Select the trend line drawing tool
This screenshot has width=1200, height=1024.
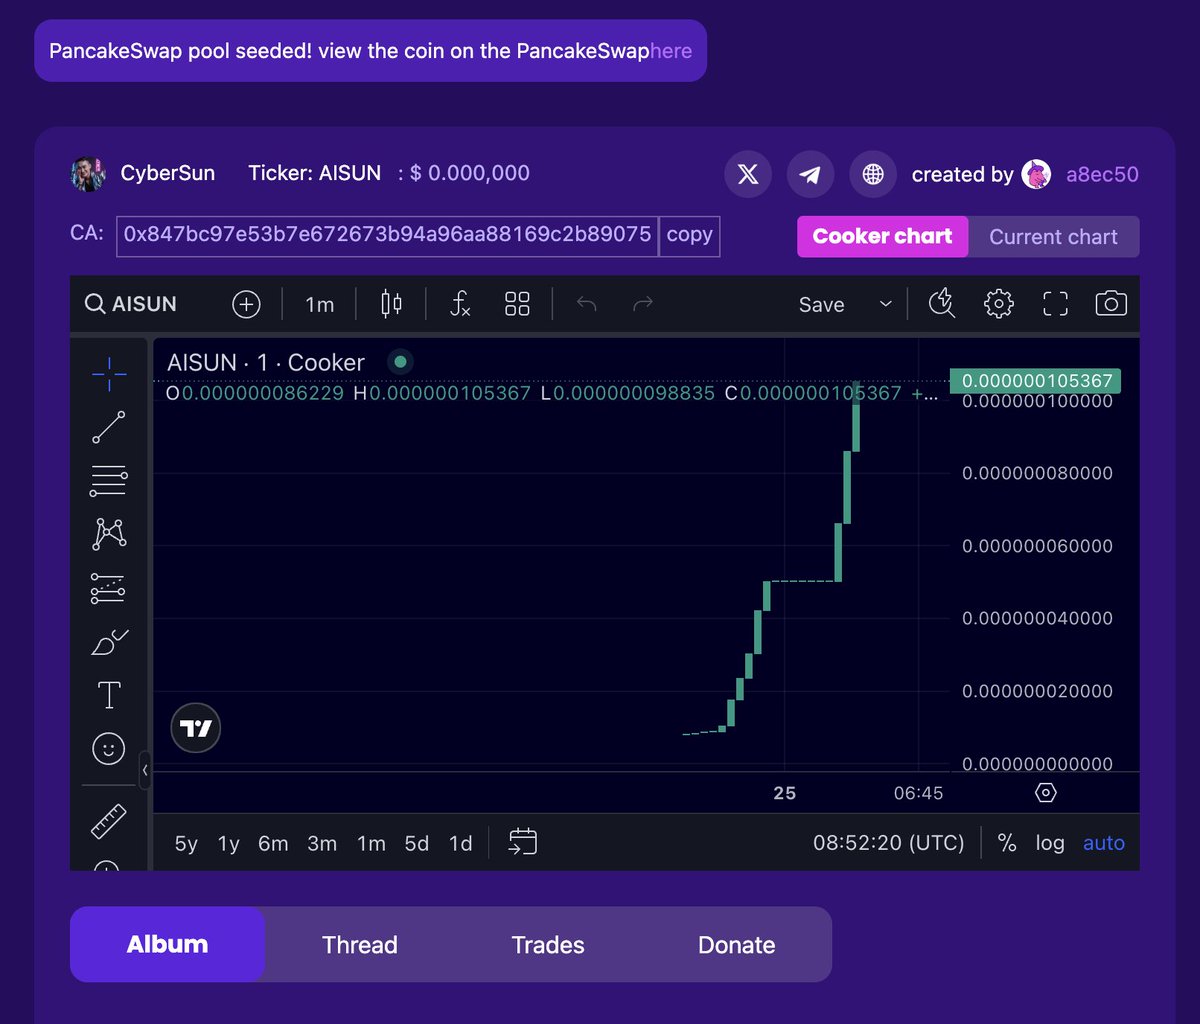click(109, 427)
